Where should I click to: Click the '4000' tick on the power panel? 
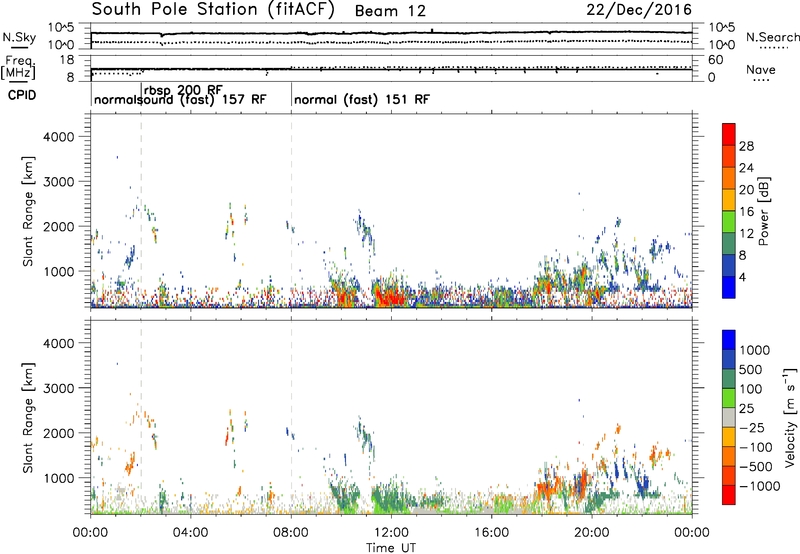point(59,137)
